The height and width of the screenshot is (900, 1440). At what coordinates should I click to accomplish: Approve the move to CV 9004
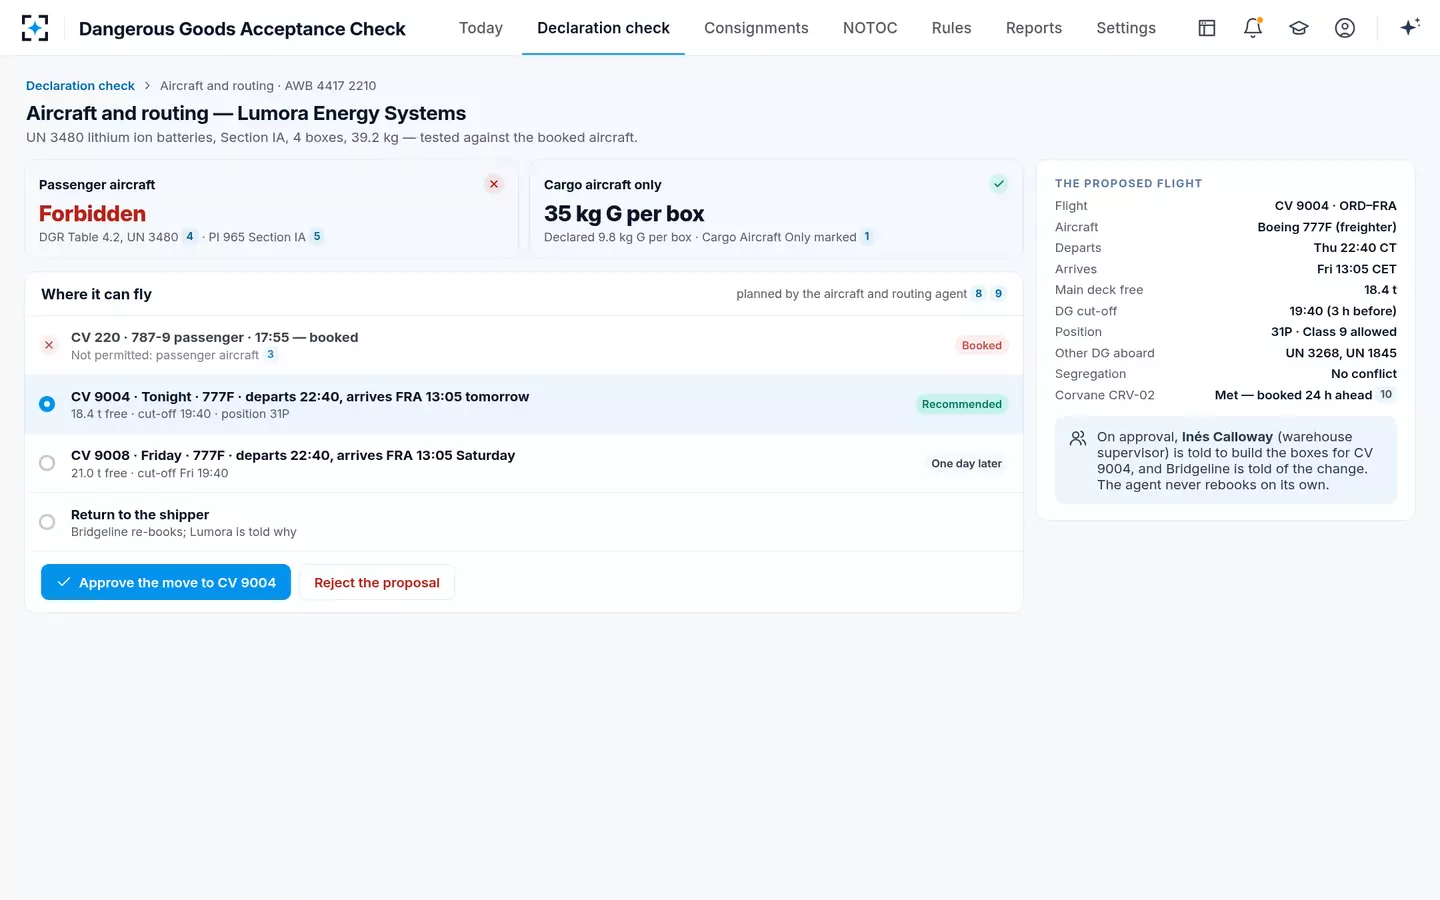166,582
